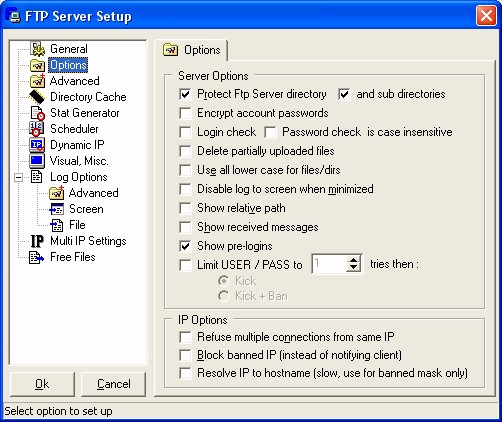Image resolution: width=502 pixels, height=422 pixels.
Task: Select the Directory Cache chip icon
Action: 37,97
